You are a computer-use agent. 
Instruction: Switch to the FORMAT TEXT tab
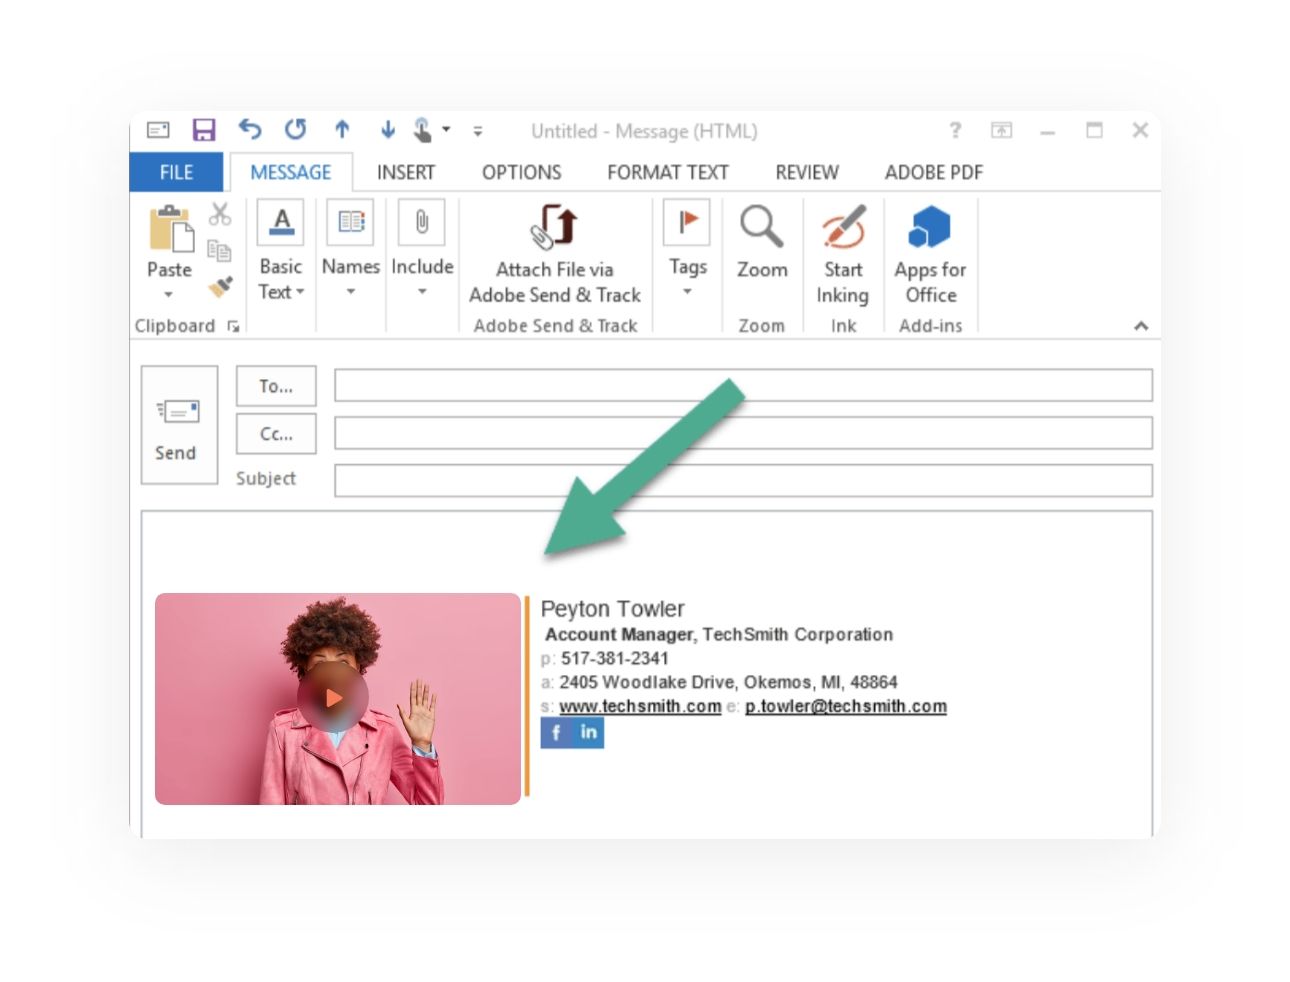tap(667, 172)
